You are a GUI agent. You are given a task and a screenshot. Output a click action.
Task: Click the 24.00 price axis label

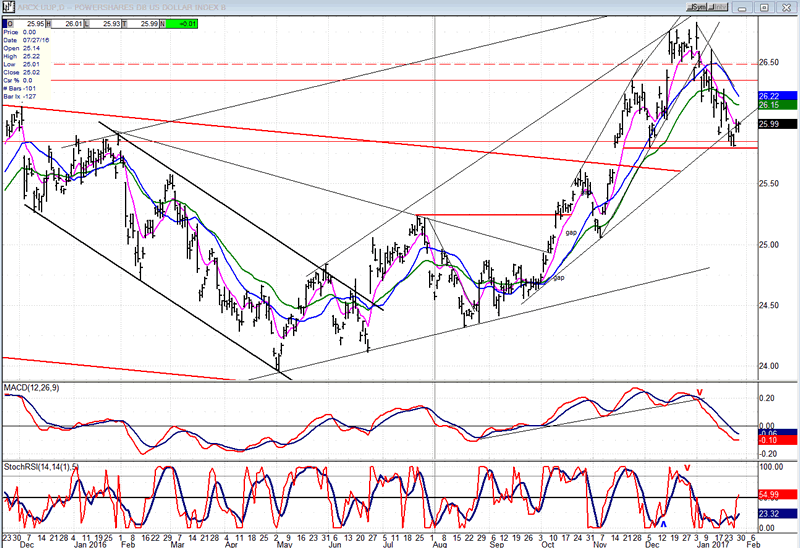point(769,366)
